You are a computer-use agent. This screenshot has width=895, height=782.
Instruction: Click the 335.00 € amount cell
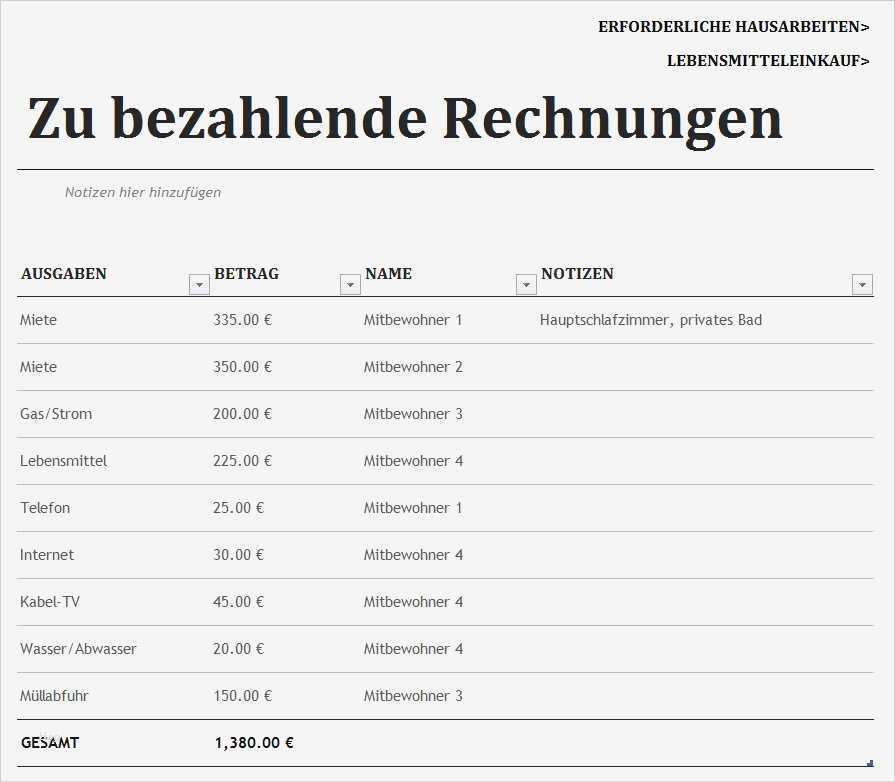click(x=243, y=320)
